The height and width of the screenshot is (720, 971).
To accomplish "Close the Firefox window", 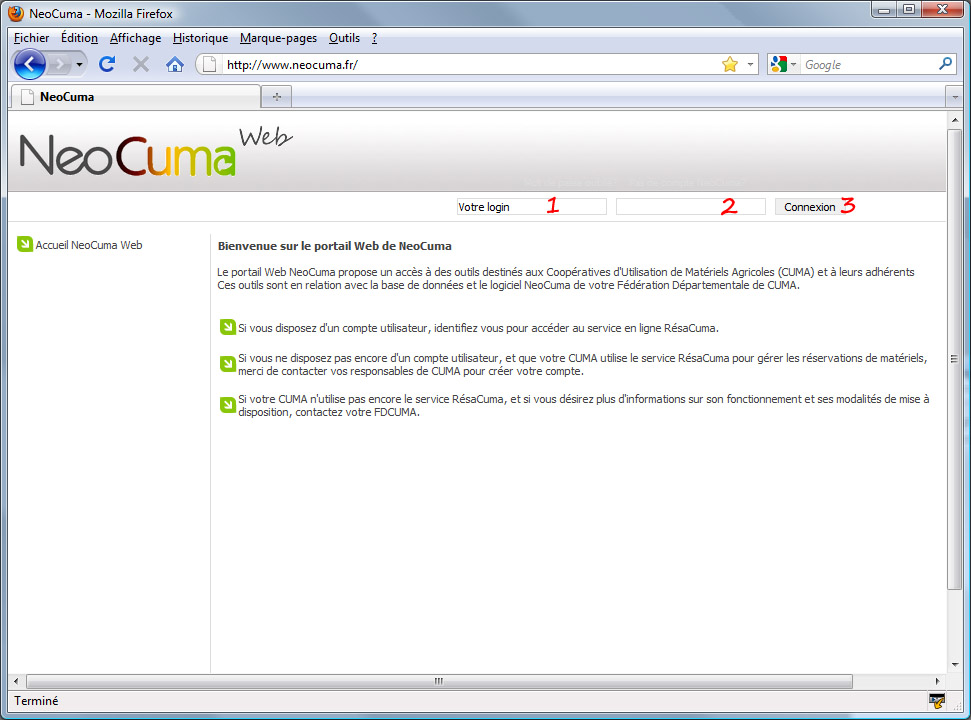I will tap(942, 9).
